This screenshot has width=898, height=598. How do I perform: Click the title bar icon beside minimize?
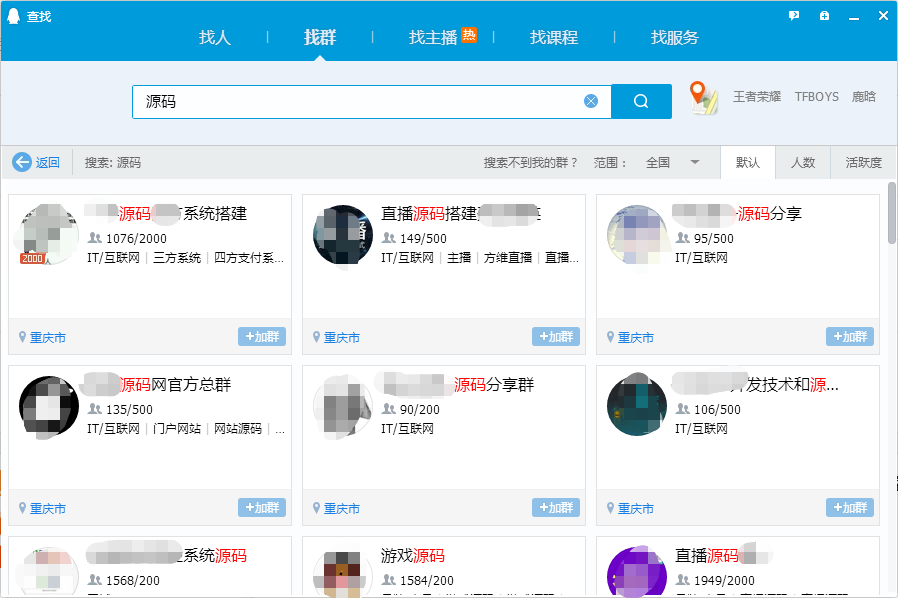(824, 16)
